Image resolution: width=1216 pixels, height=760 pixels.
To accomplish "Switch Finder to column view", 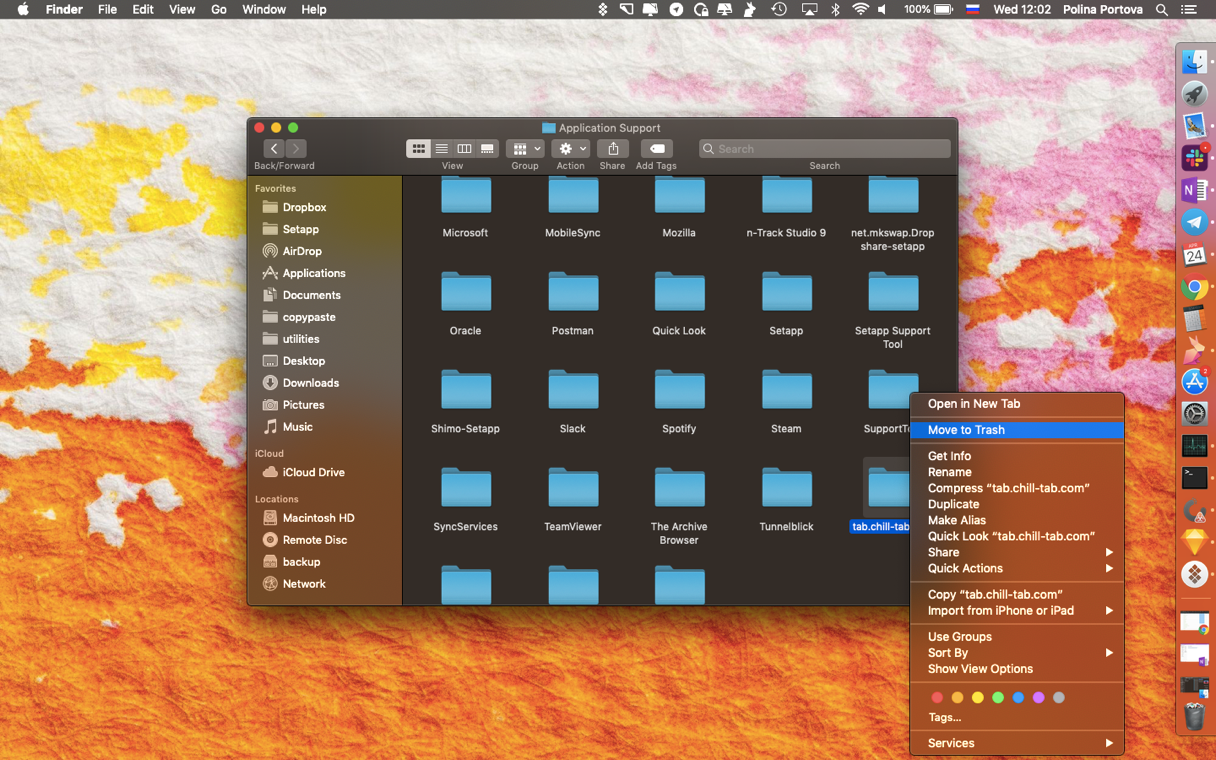I will click(x=464, y=148).
